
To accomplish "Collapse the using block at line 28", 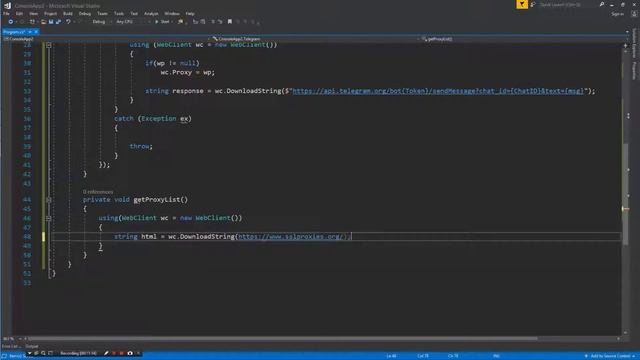I will click(x=49, y=45).
